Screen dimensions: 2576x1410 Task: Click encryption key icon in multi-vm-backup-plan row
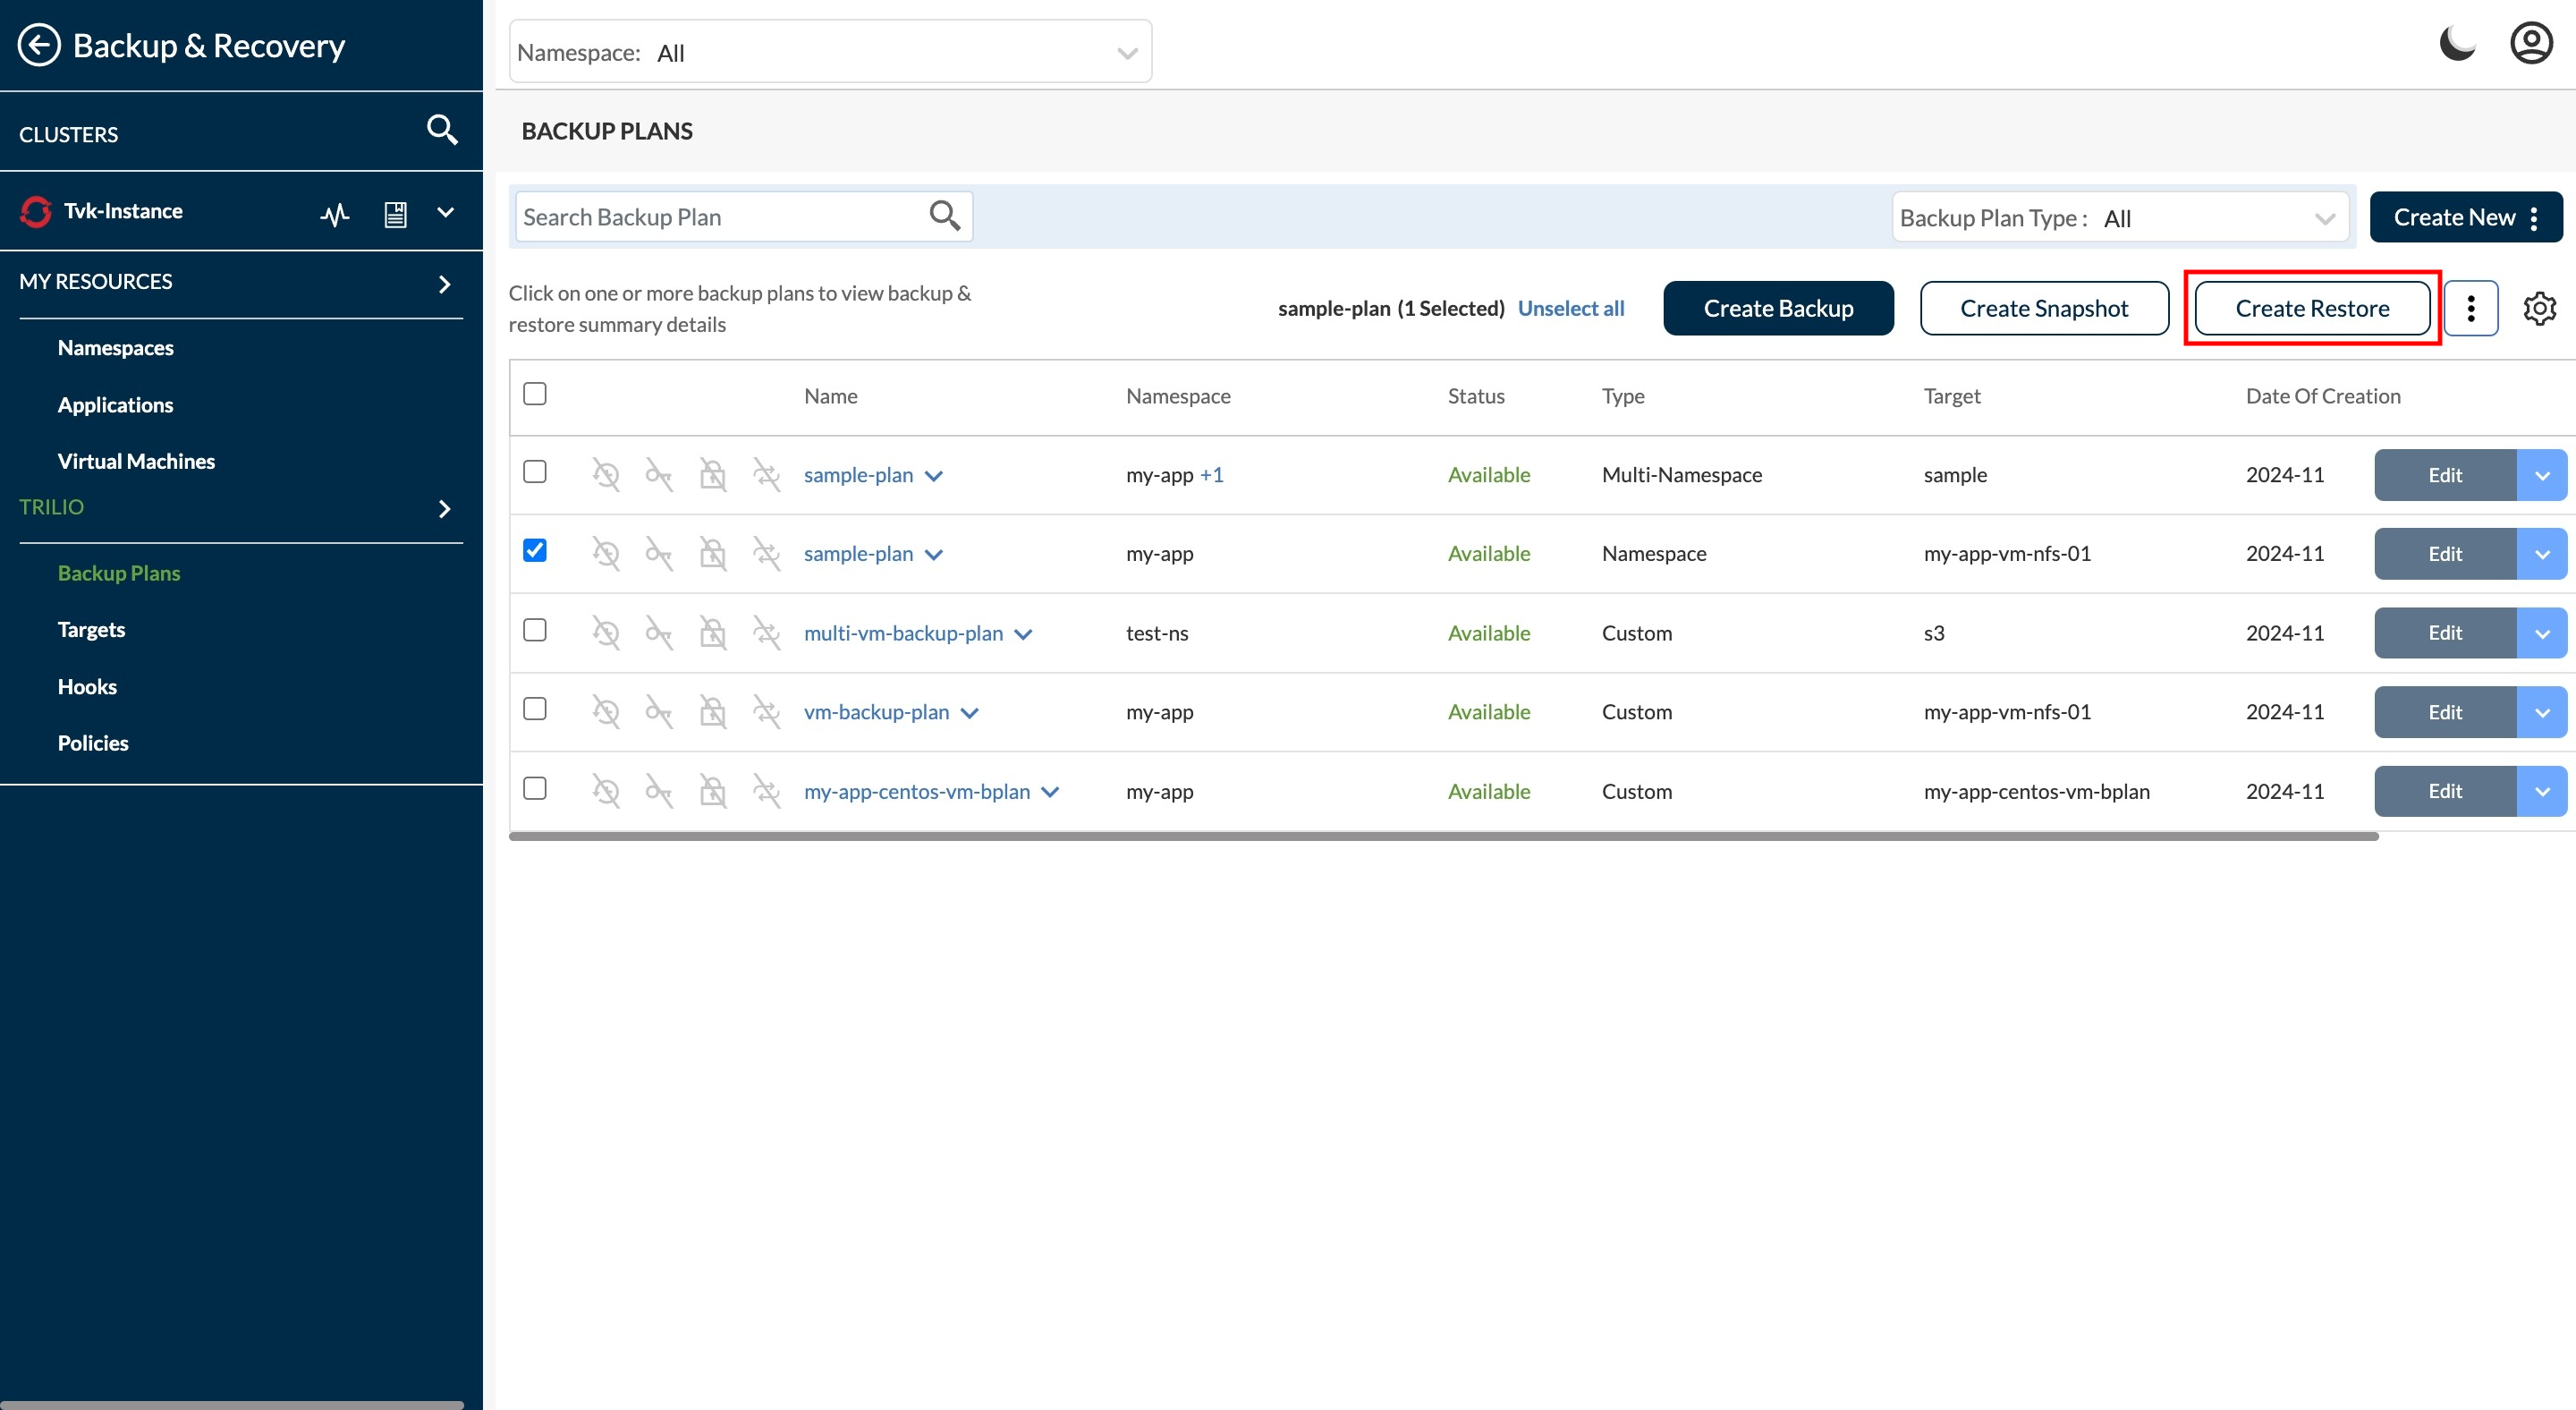[658, 633]
